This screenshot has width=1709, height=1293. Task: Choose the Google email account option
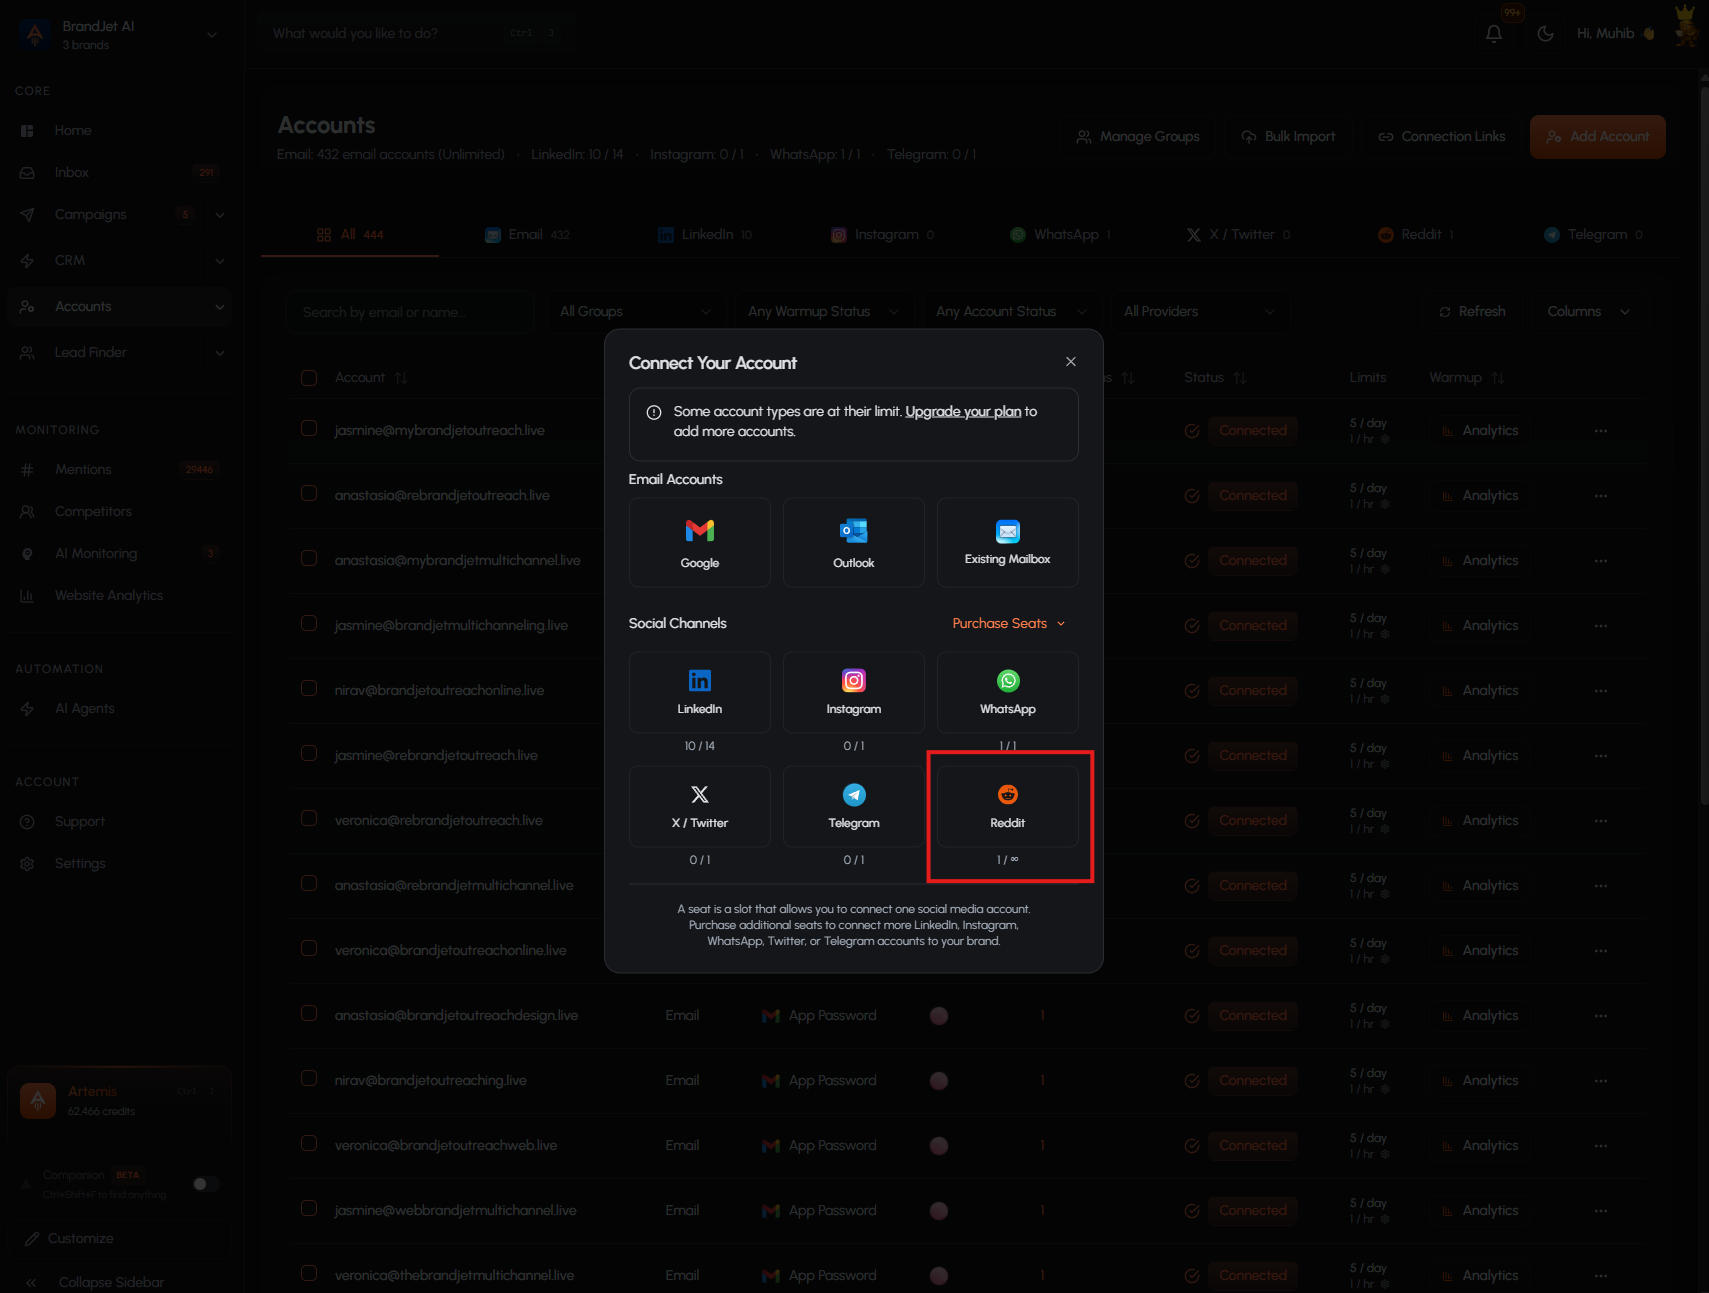tap(699, 543)
